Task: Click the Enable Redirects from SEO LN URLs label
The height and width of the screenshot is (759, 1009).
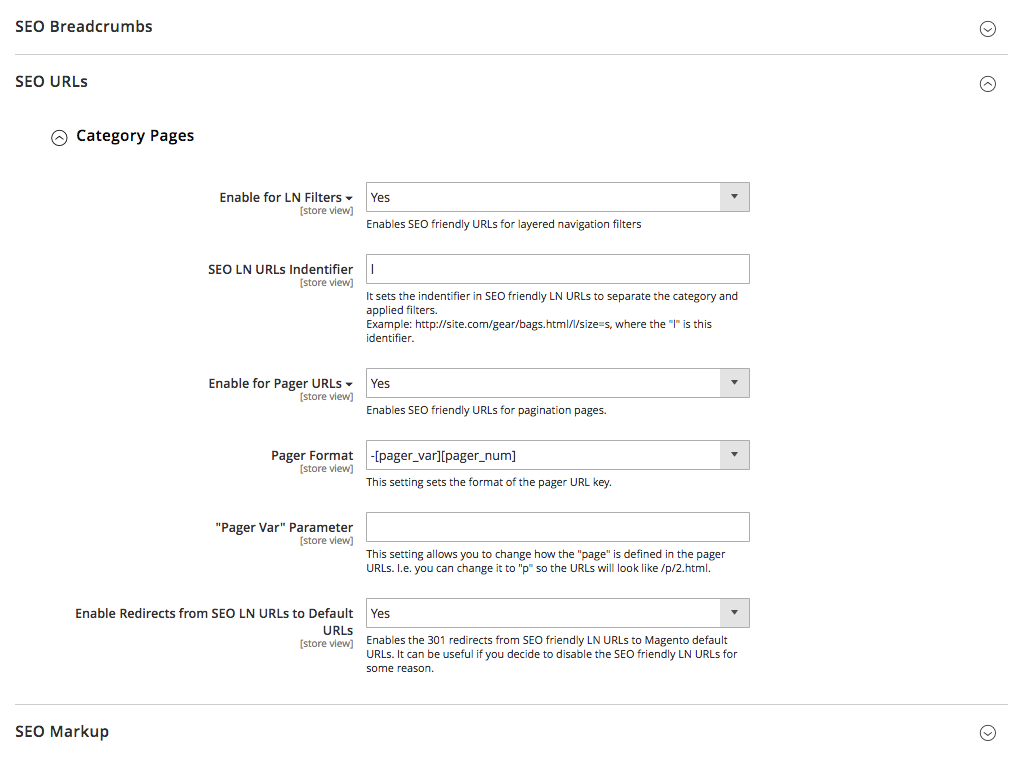Action: pyautogui.click(x=214, y=622)
